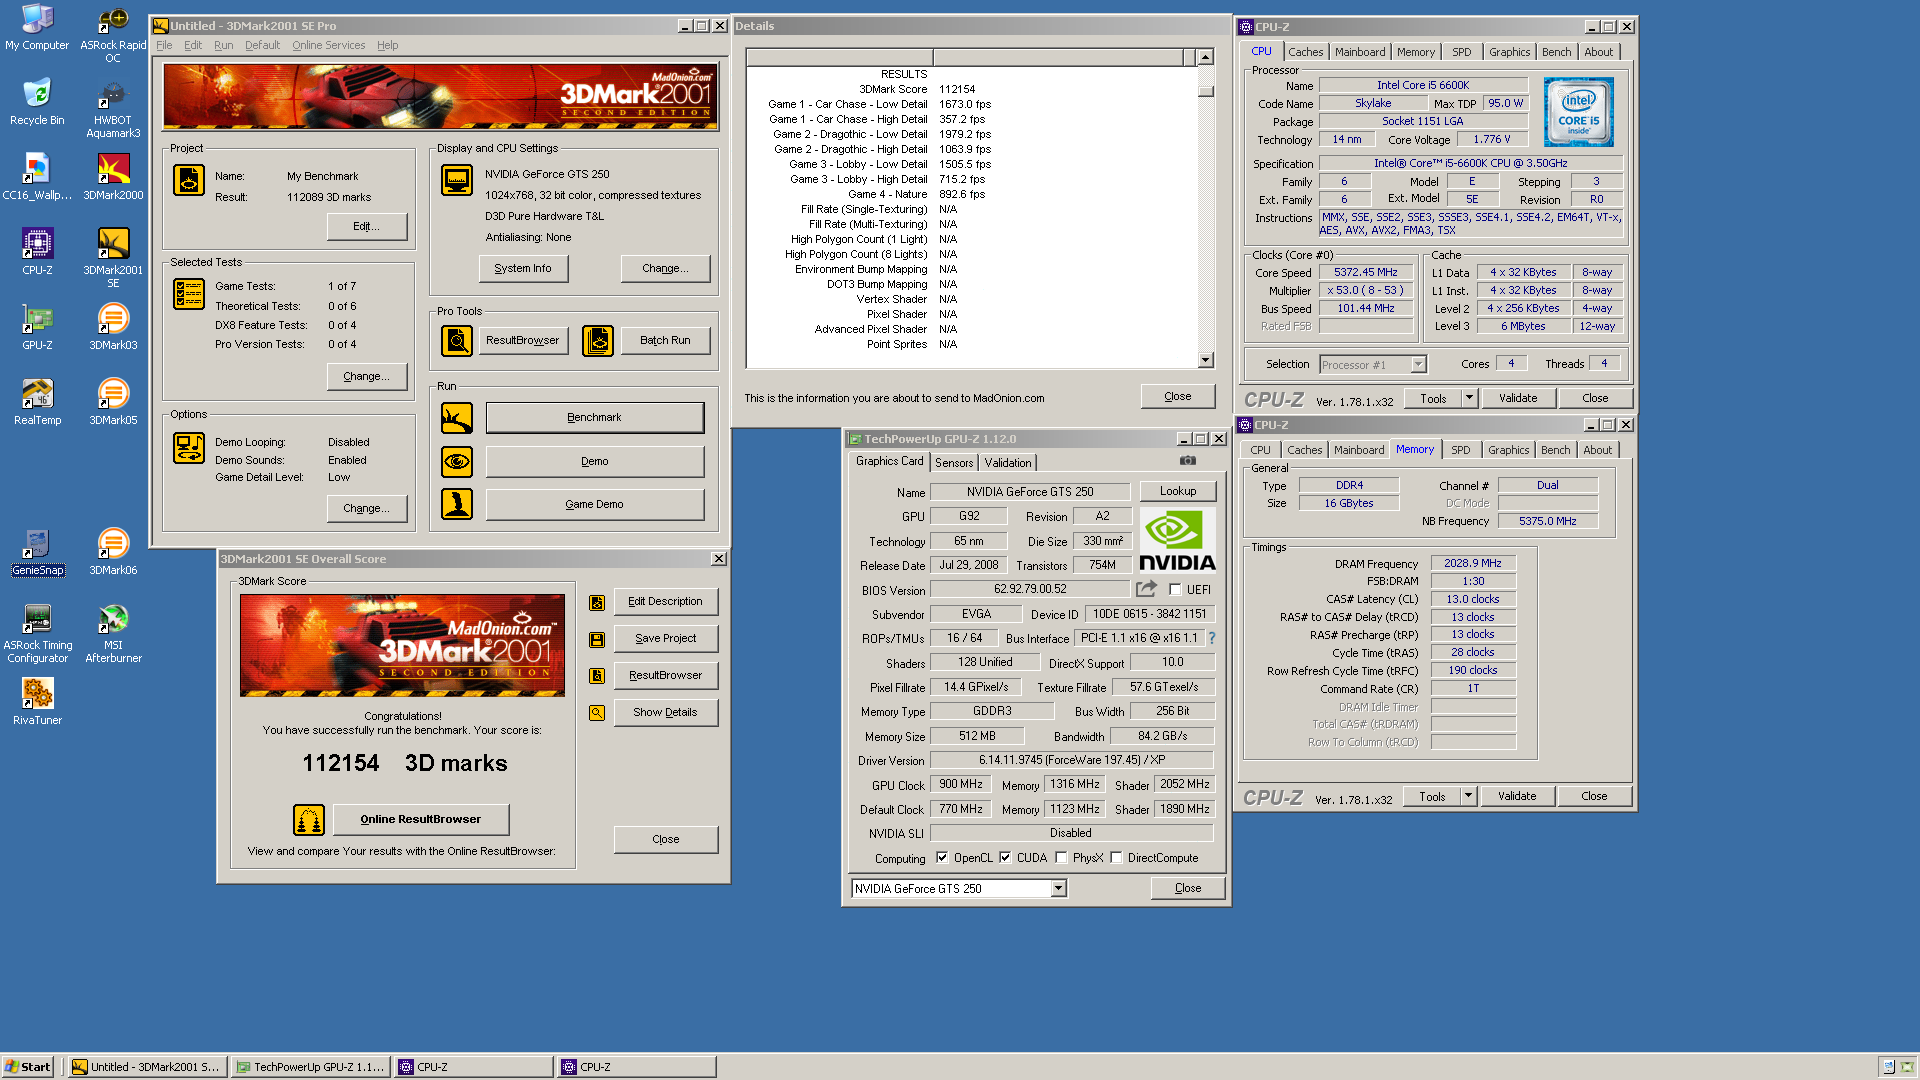Click the Save Project floppy icon
Viewport: 1920px width, 1080px height.
(x=597, y=639)
